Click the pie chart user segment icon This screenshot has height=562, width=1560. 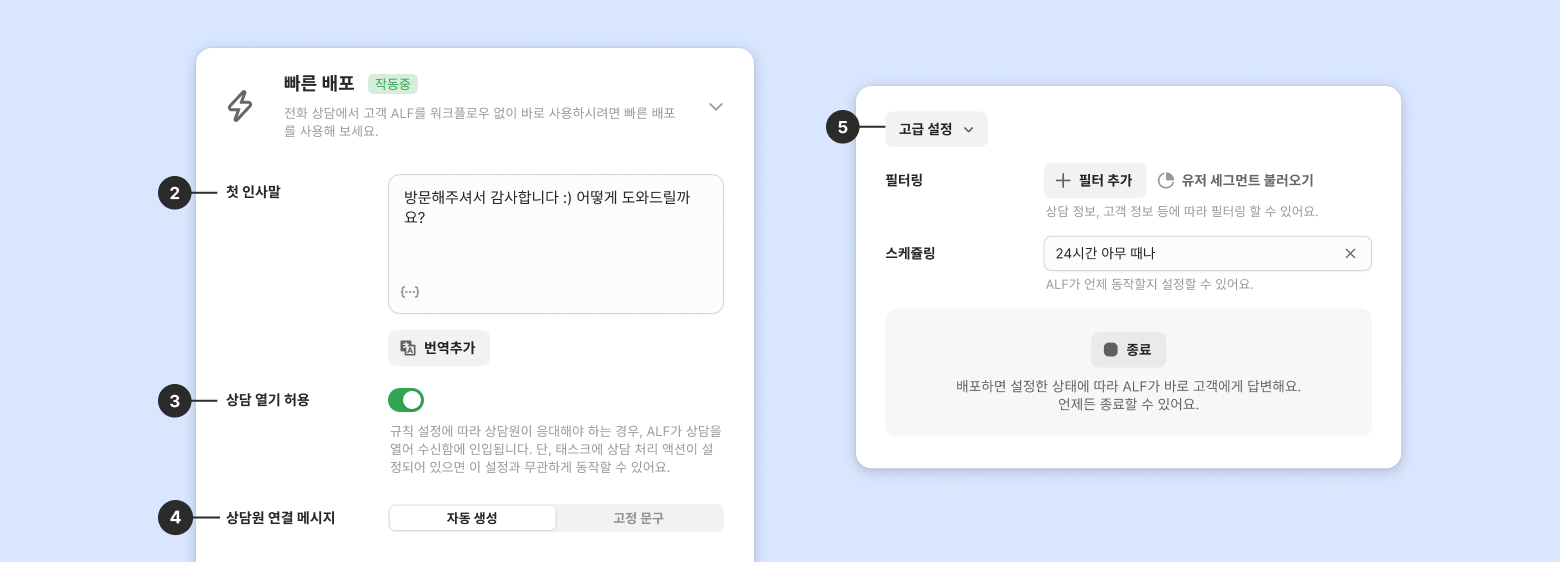tap(1166, 181)
